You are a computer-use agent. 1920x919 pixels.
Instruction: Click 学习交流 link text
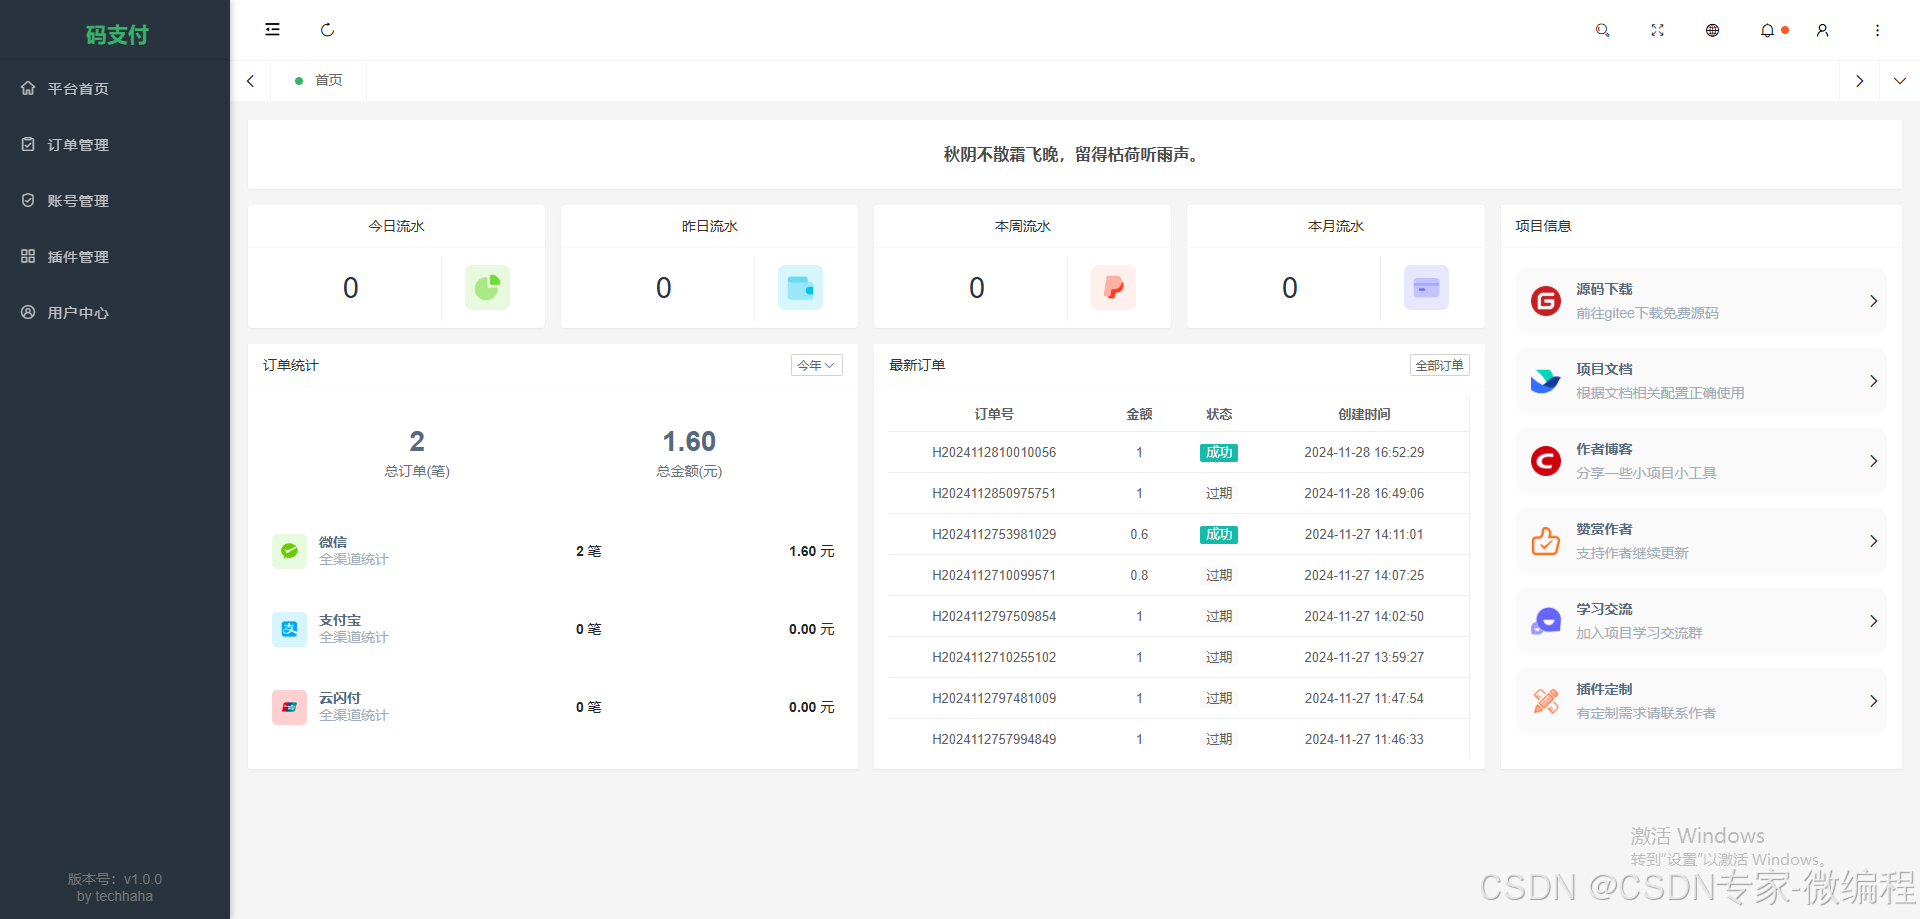point(1604,609)
